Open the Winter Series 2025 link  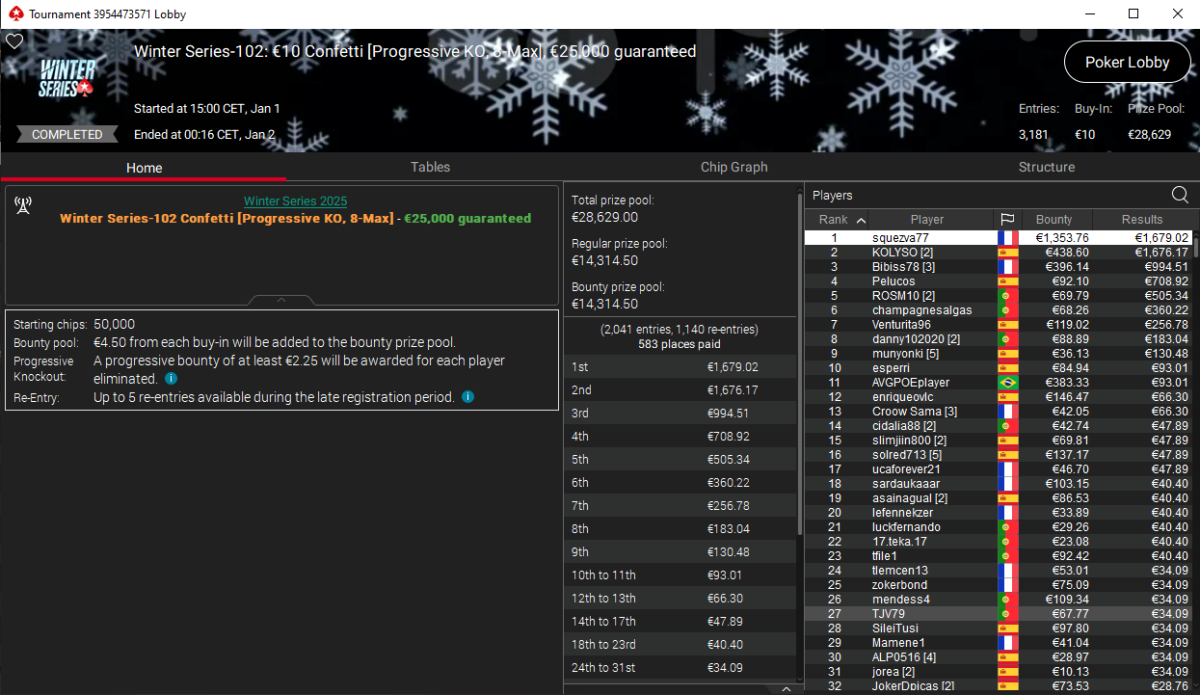click(295, 201)
